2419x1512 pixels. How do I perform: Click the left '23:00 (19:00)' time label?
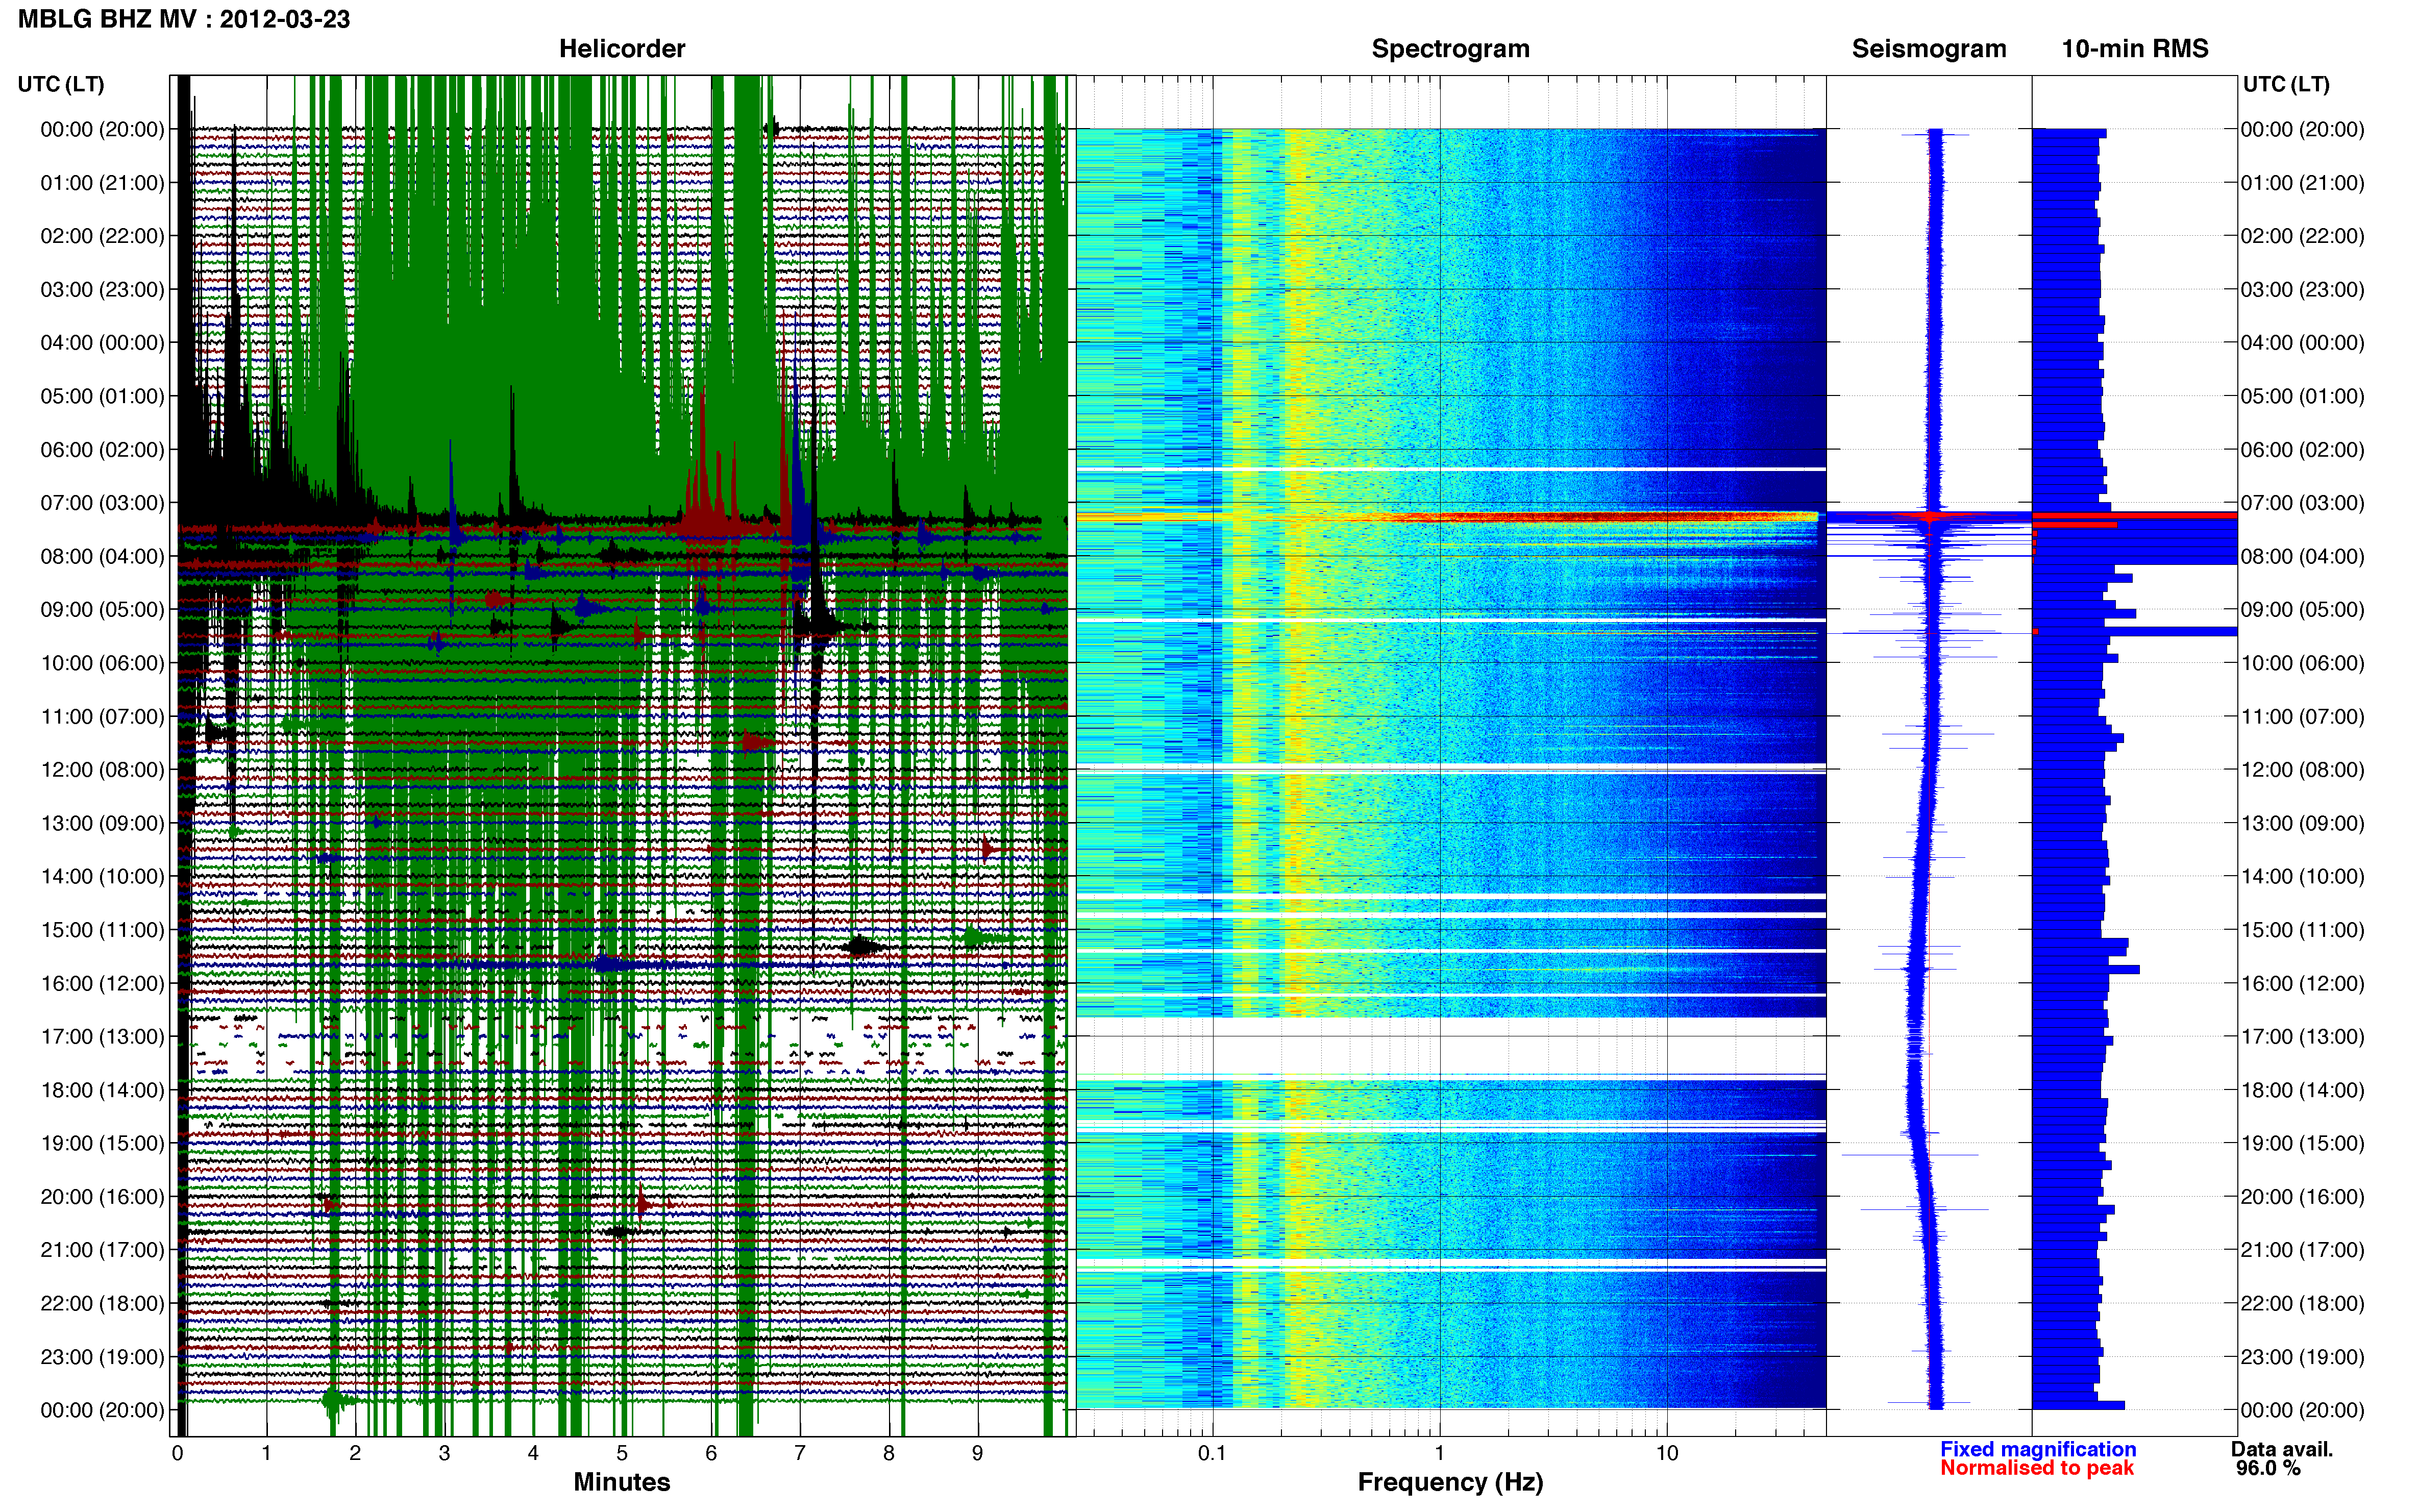pos(102,1357)
